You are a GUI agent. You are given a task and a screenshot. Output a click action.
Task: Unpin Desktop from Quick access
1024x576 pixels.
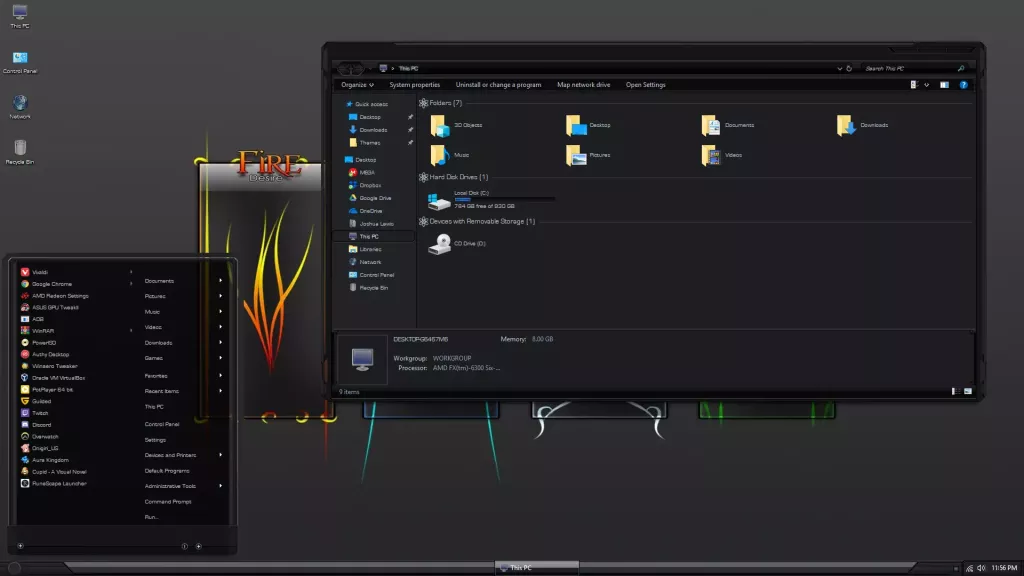(410, 117)
